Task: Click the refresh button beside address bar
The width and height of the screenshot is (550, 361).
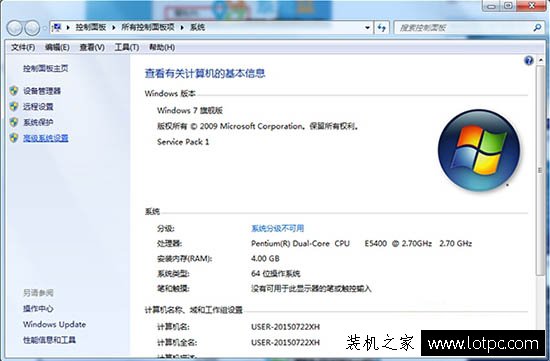Action: point(382,28)
